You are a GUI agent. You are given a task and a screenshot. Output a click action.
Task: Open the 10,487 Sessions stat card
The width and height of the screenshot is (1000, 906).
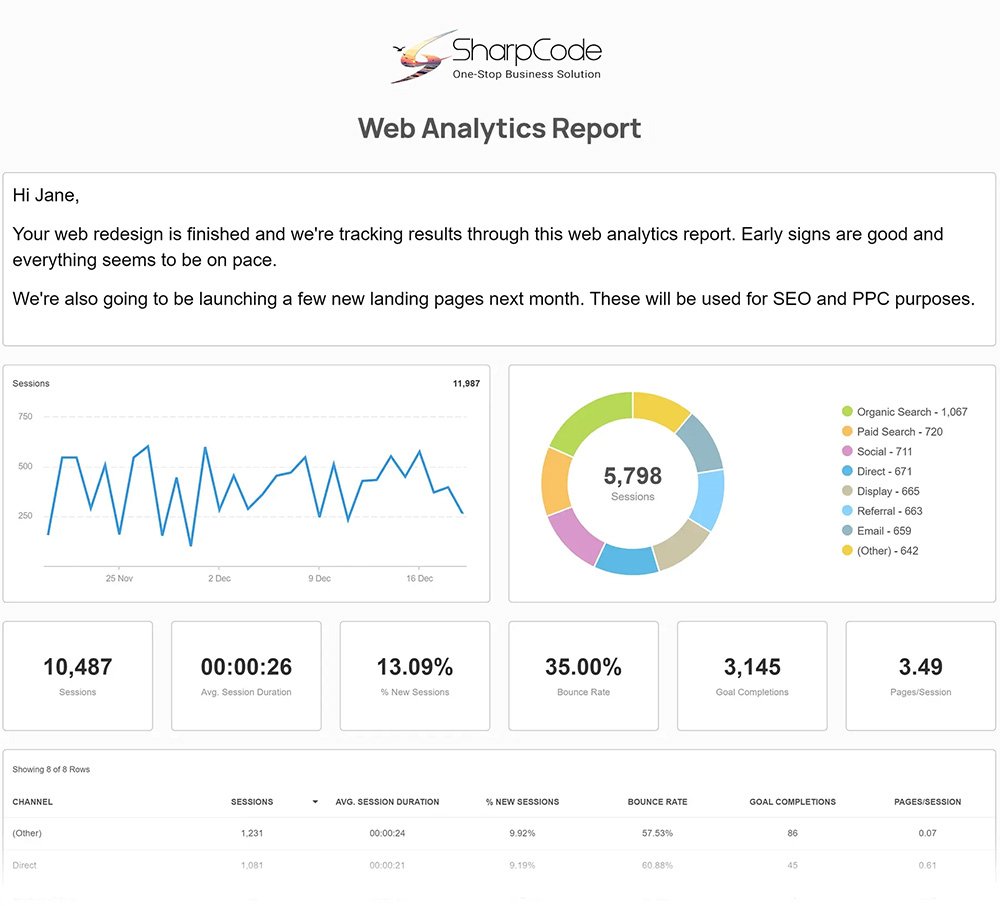pos(78,675)
